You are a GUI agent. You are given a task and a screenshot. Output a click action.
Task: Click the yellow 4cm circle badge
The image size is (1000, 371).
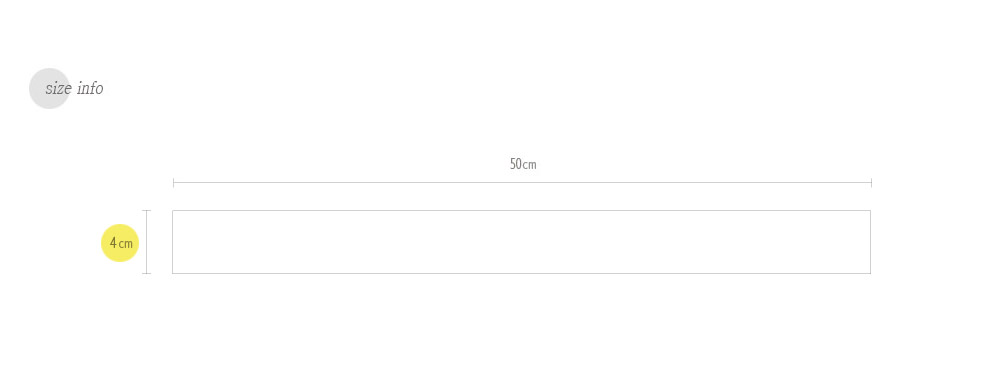120,243
